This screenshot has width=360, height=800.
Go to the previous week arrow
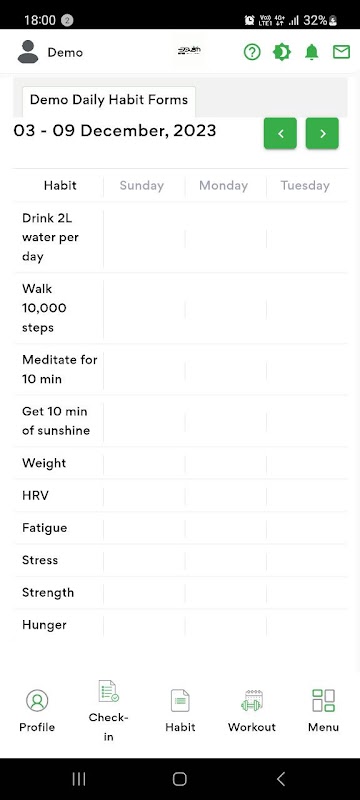280,133
